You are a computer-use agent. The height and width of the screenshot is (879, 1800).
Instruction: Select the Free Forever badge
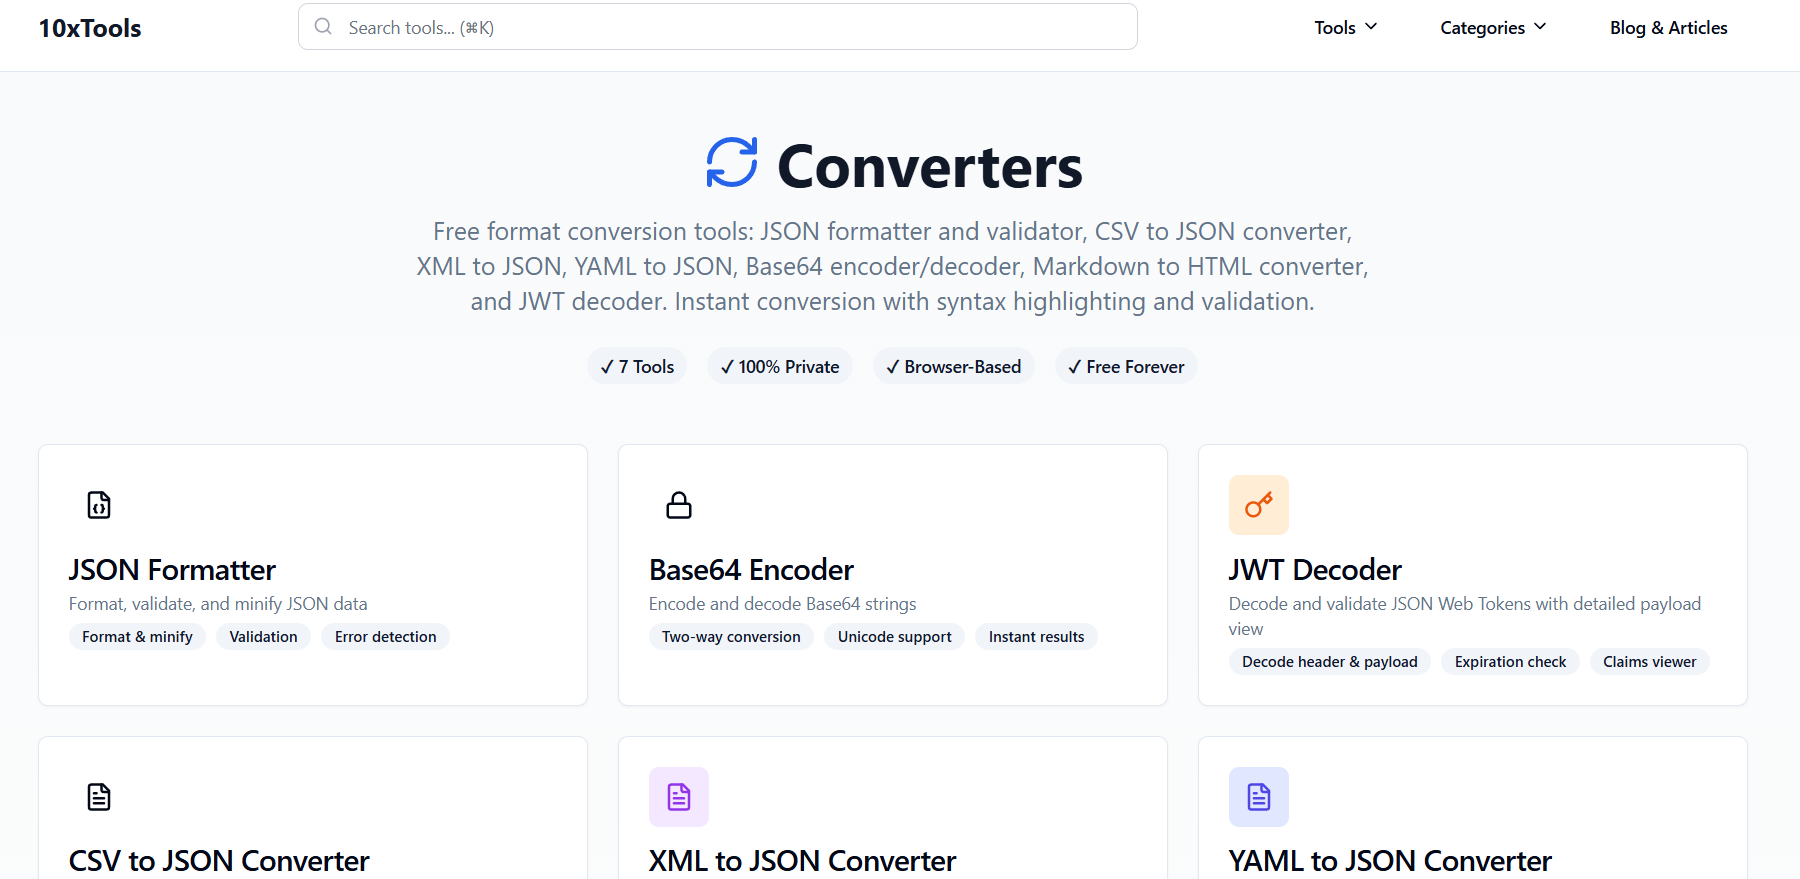(1126, 367)
